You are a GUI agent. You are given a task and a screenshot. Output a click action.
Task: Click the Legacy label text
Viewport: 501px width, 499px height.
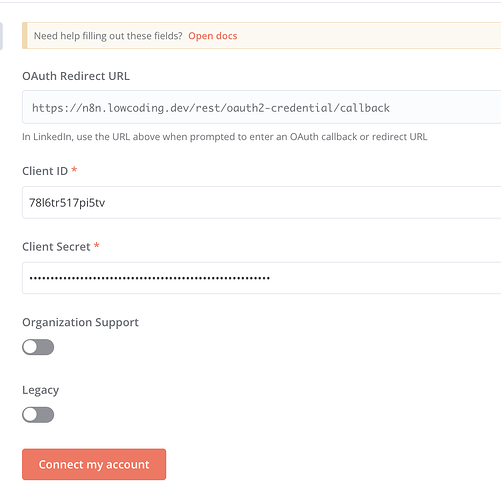[x=41, y=390]
